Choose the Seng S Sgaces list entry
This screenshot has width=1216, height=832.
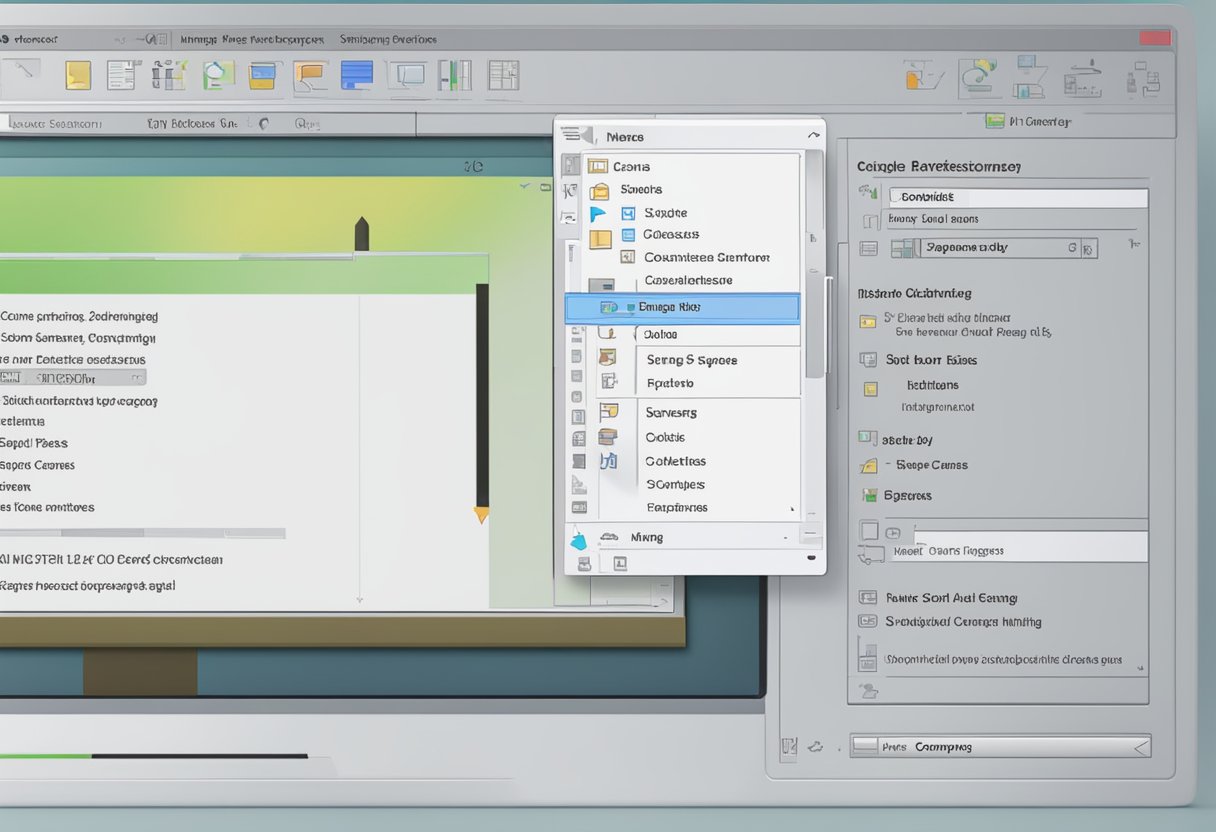pyautogui.click(x=691, y=360)
